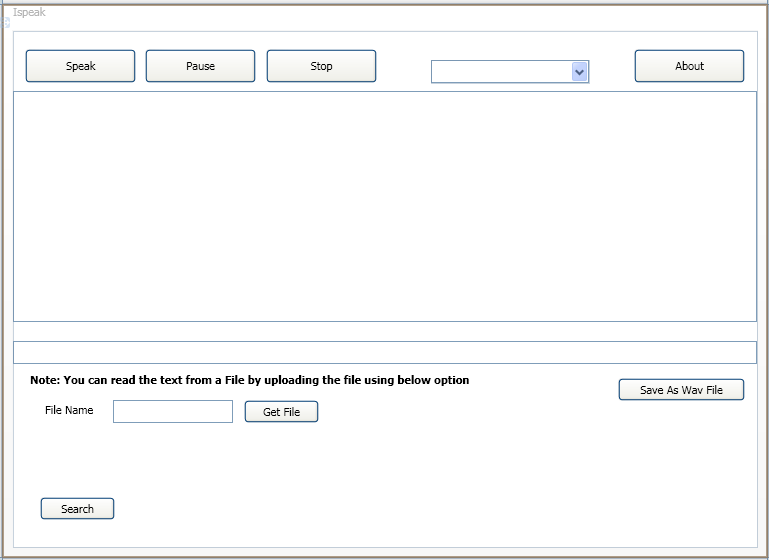This screenshot has width=769, height=560.
Task: Expand the voice selection dropdown arrow
Action: pyautogui.click(x=579, y=72)
